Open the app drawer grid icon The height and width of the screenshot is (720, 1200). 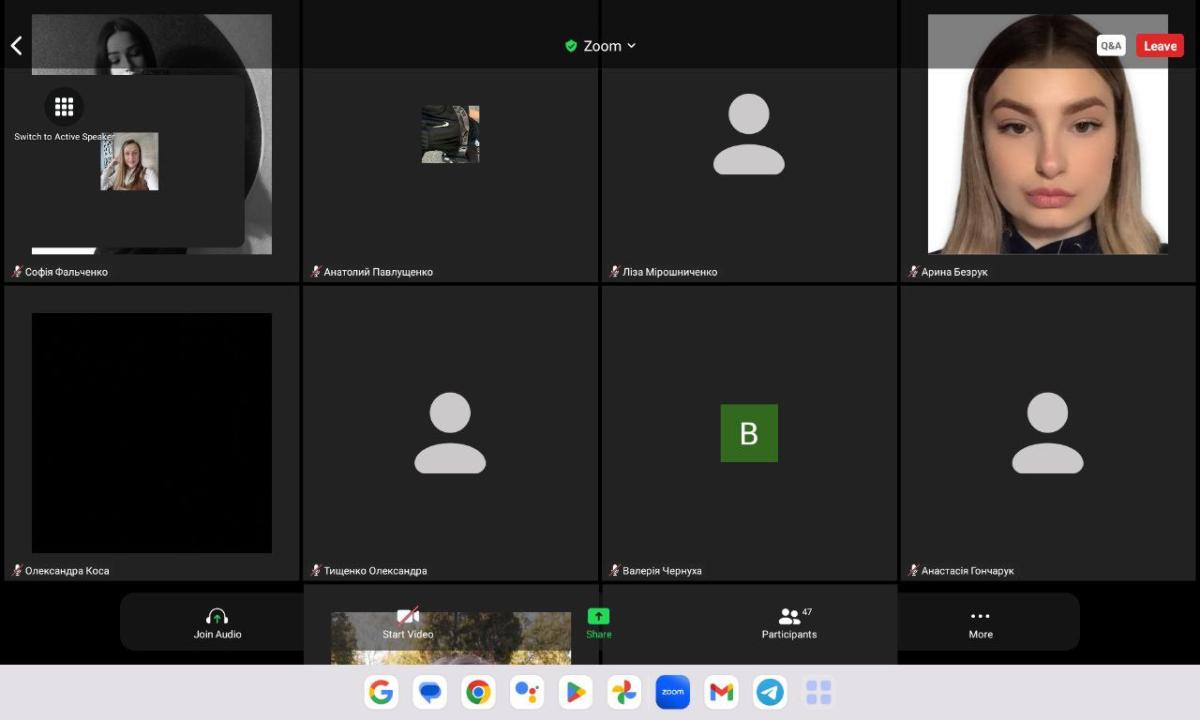coord(818,692)
